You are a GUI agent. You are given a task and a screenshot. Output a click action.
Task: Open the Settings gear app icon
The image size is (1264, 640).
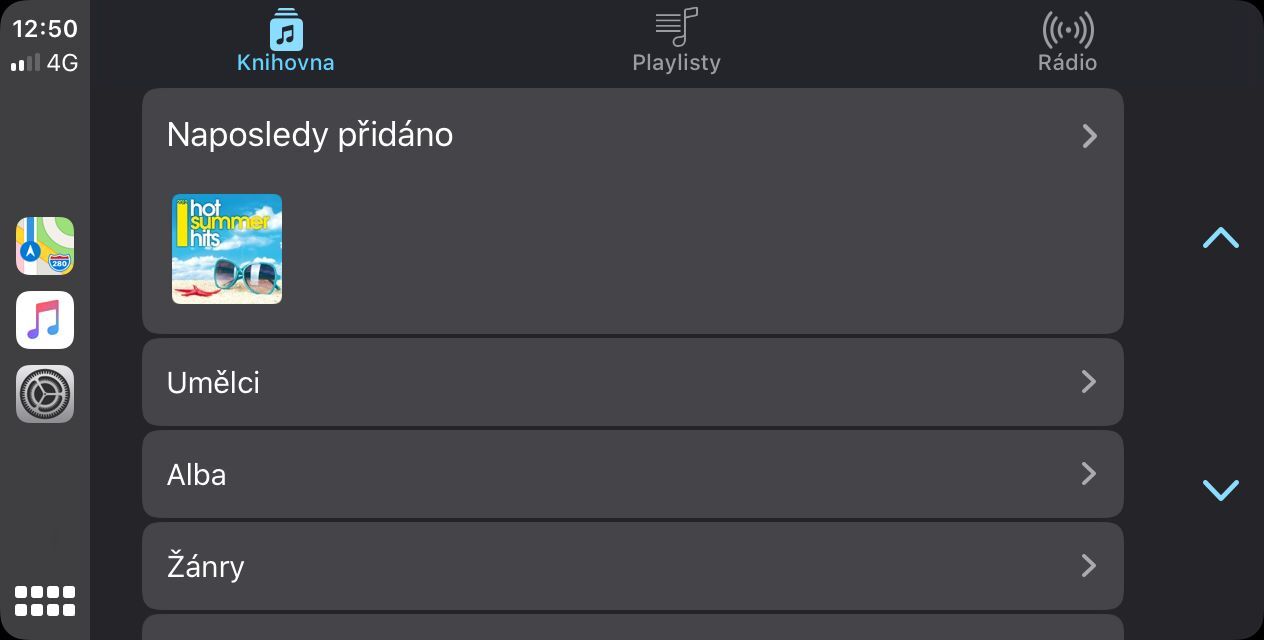coord(45,394)
